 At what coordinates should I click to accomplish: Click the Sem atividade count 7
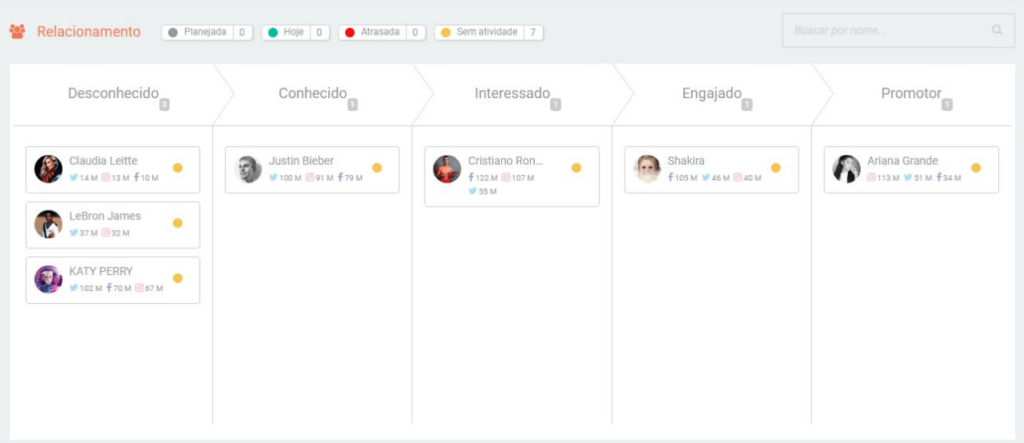[533, 32]
